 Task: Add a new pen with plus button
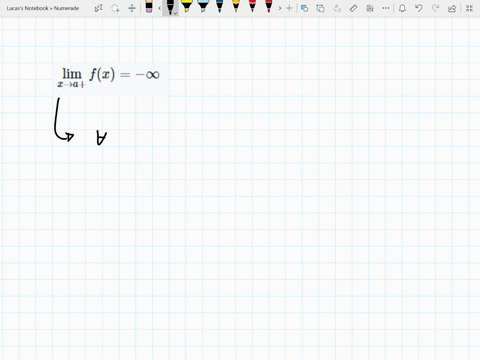pyautogui.click(x=289, y=8)
